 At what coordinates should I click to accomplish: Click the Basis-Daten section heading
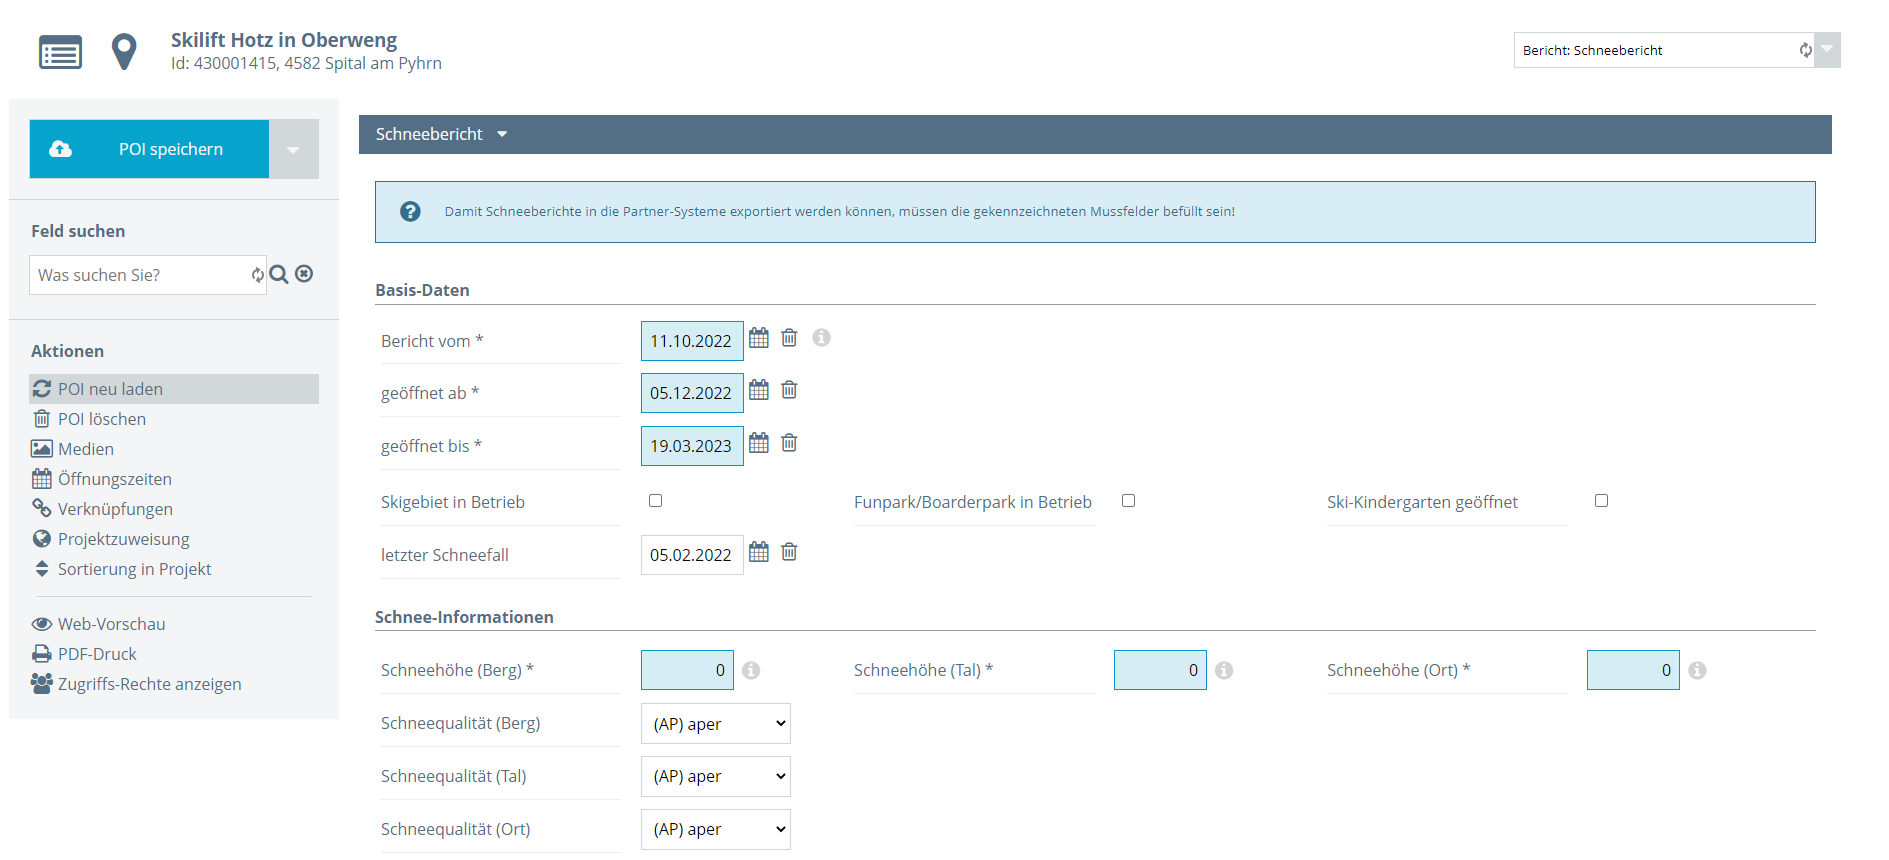click(x=422, y=290)
